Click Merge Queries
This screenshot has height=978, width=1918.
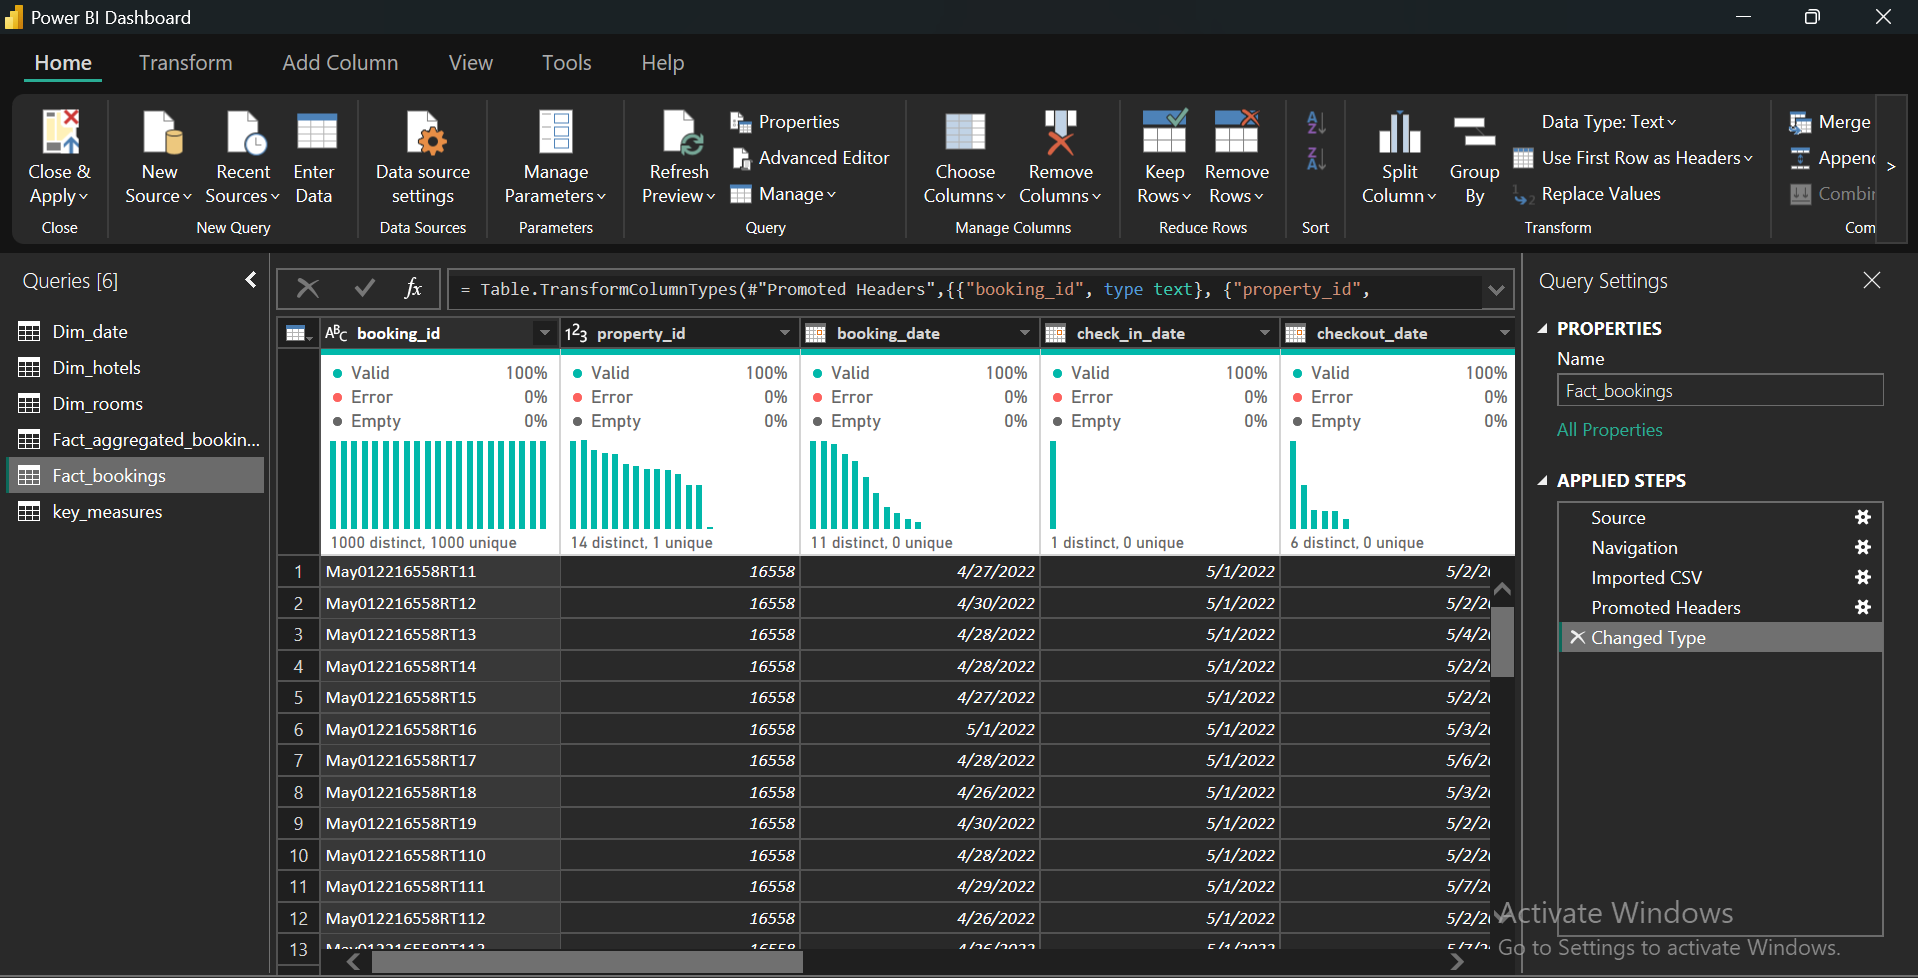tap(1830, 122)
